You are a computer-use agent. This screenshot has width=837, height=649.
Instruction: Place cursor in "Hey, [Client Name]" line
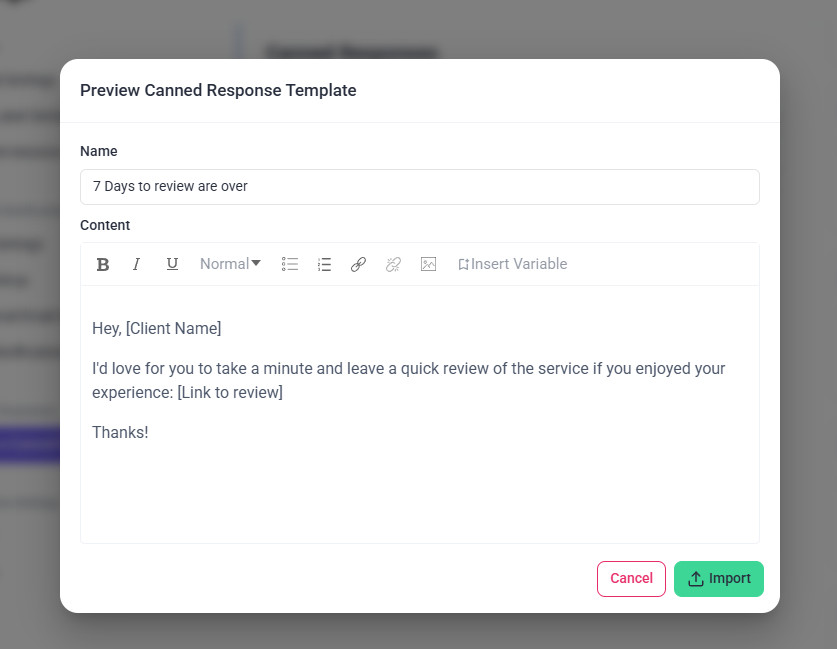tap(157, 328)
